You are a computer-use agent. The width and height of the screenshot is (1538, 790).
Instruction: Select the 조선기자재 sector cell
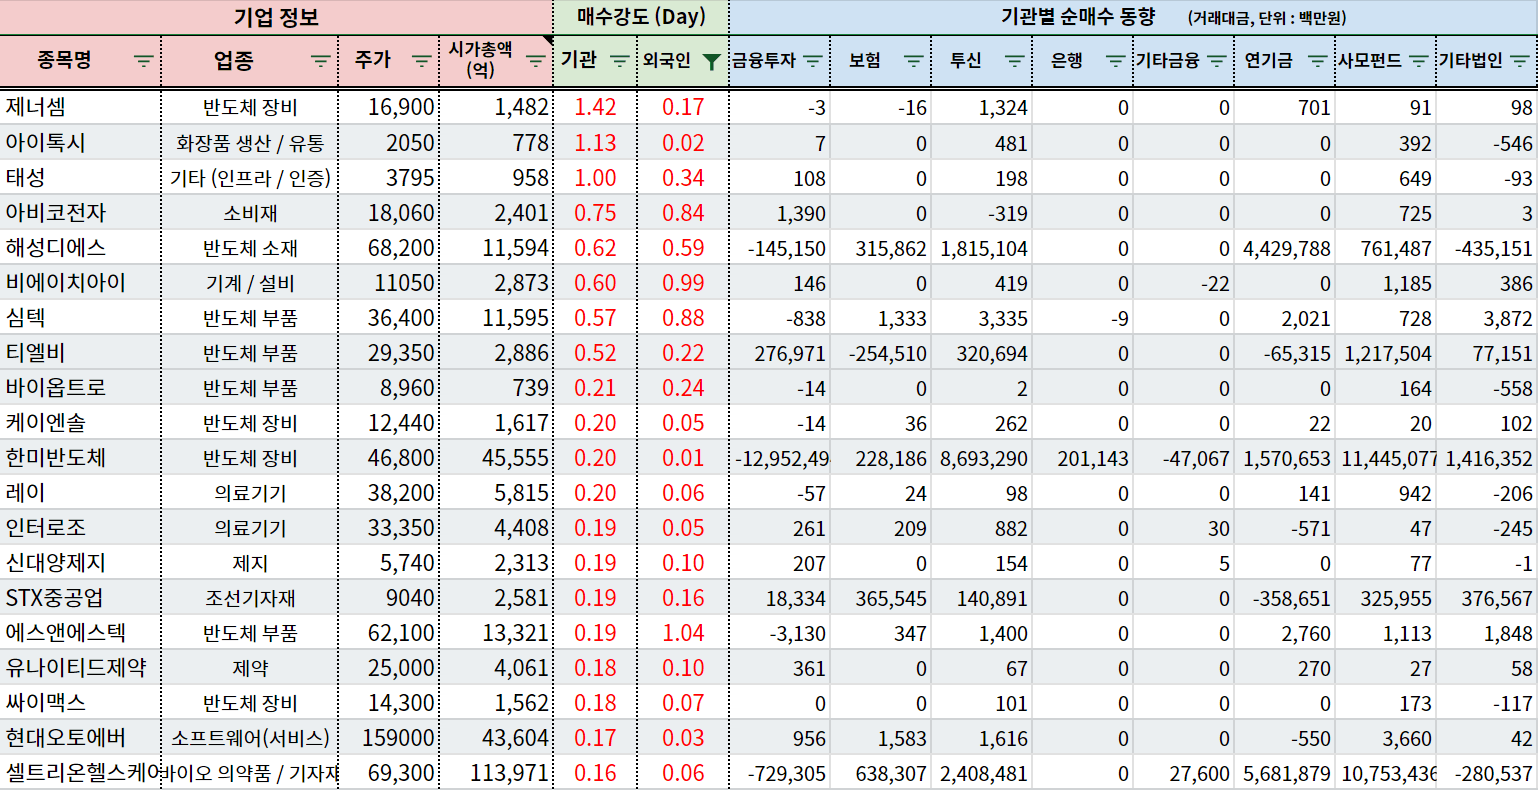click(x=250, y=597)
